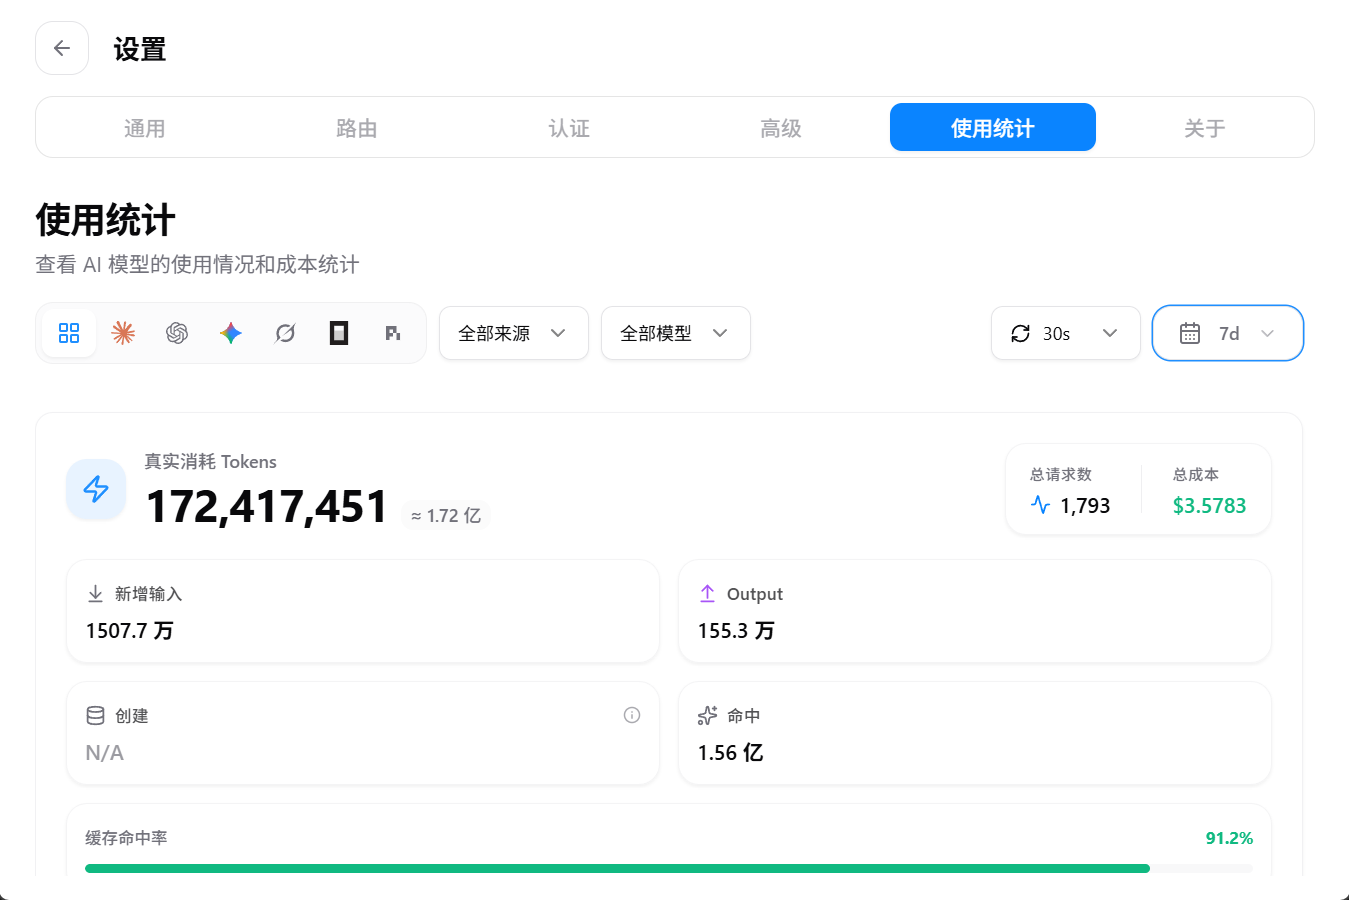Switch to the 关于 tab

pyautogui.click(x=1205, y=128)
